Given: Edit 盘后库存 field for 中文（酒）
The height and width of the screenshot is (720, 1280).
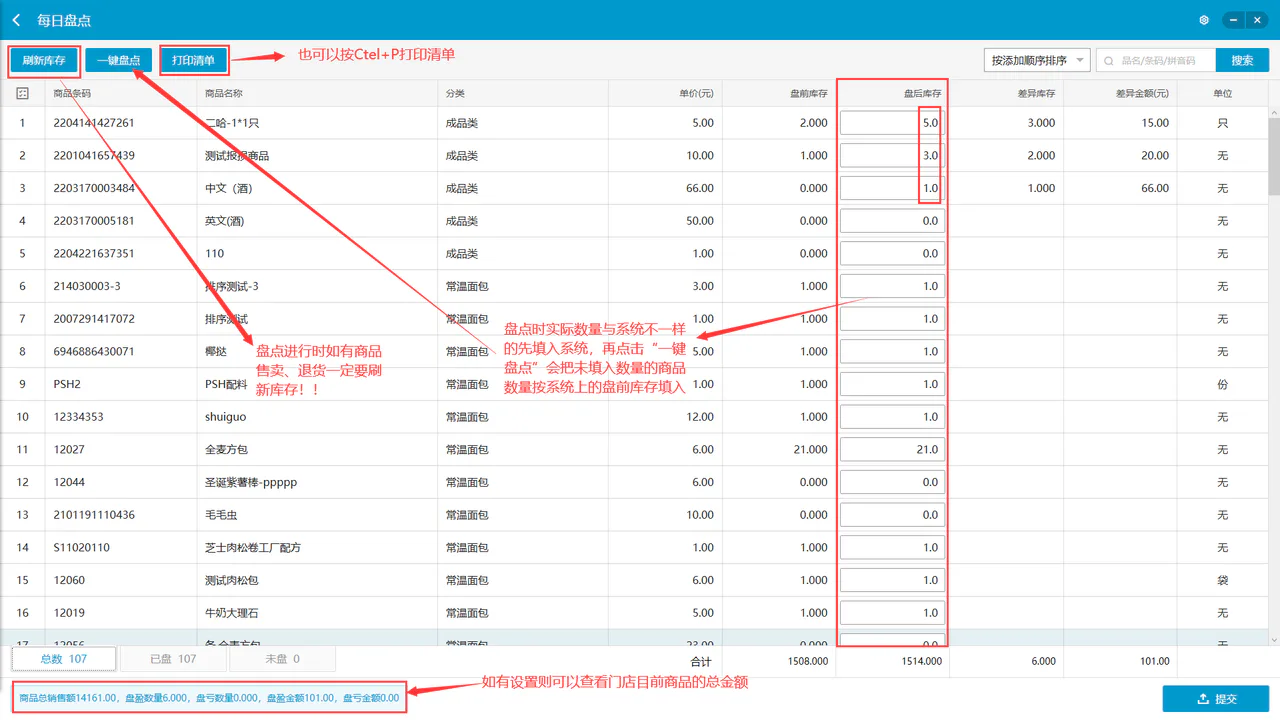Looking at the screenshot, I should pos(892,188).
